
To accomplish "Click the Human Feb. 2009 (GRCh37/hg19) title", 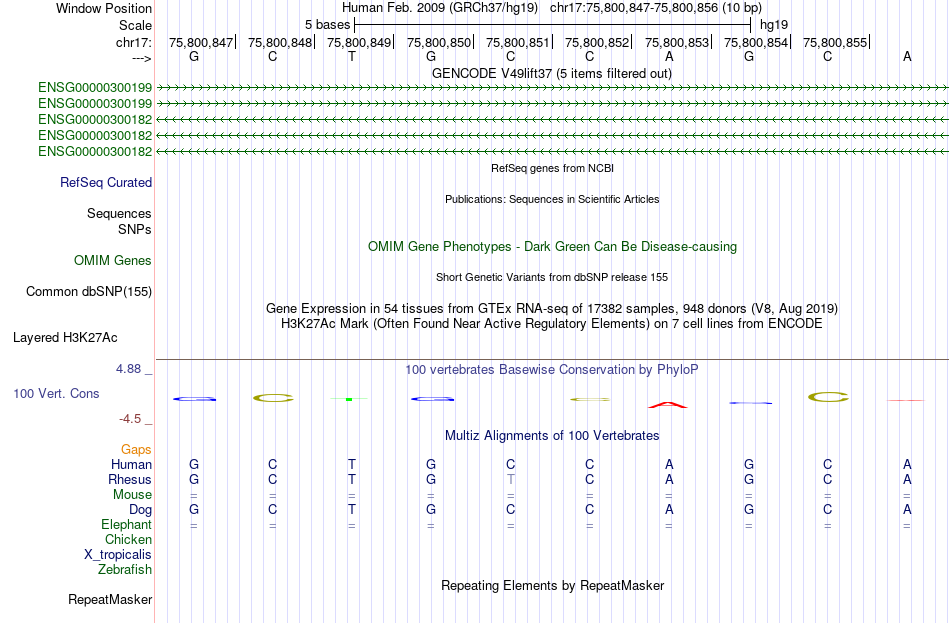I will coord(440,8).
